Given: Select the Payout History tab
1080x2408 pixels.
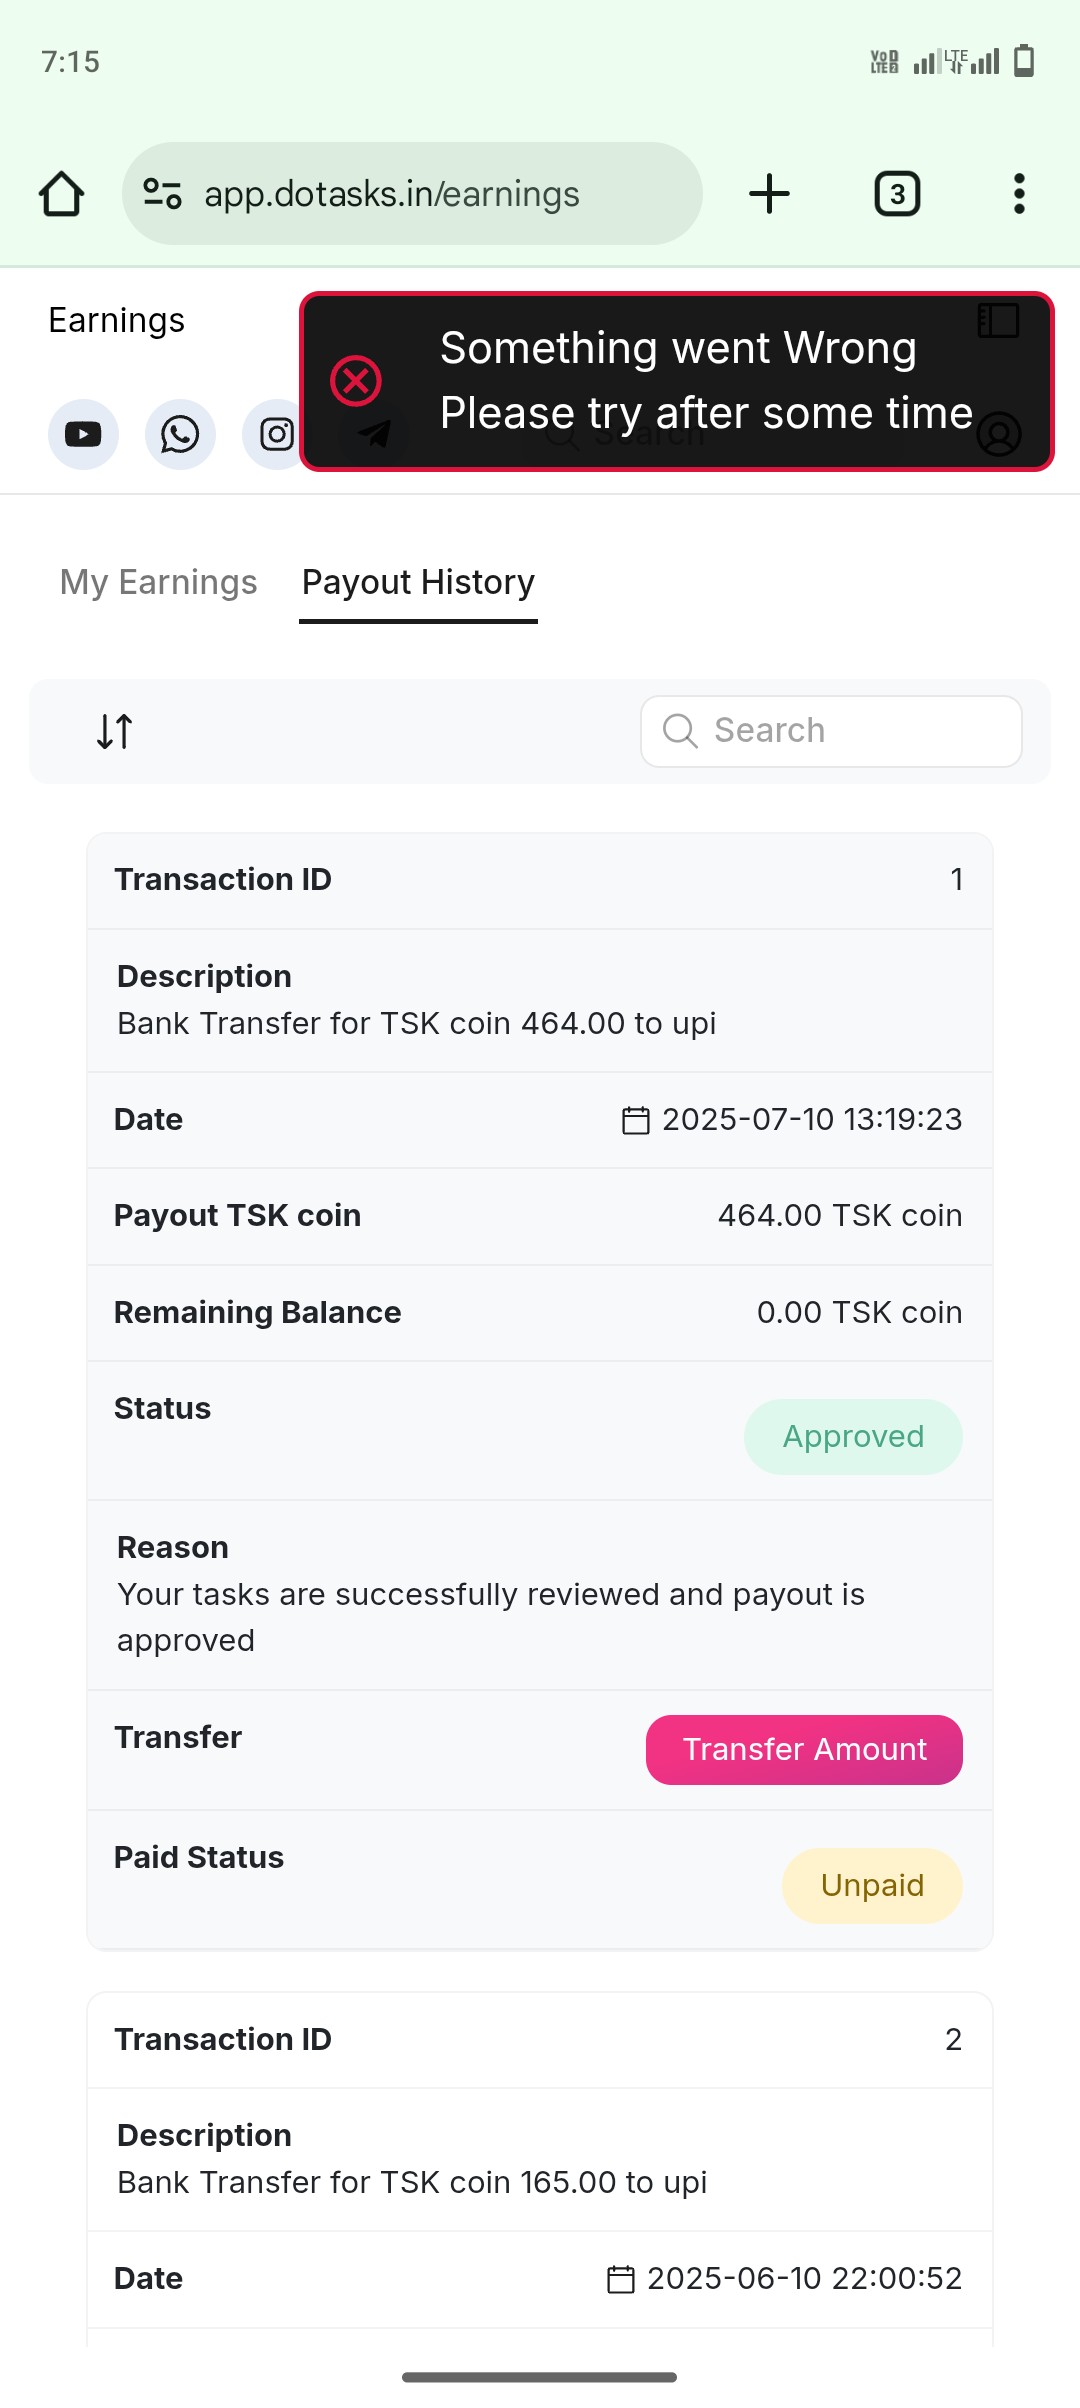Looking at the screenshot, I should click(418, 582).
